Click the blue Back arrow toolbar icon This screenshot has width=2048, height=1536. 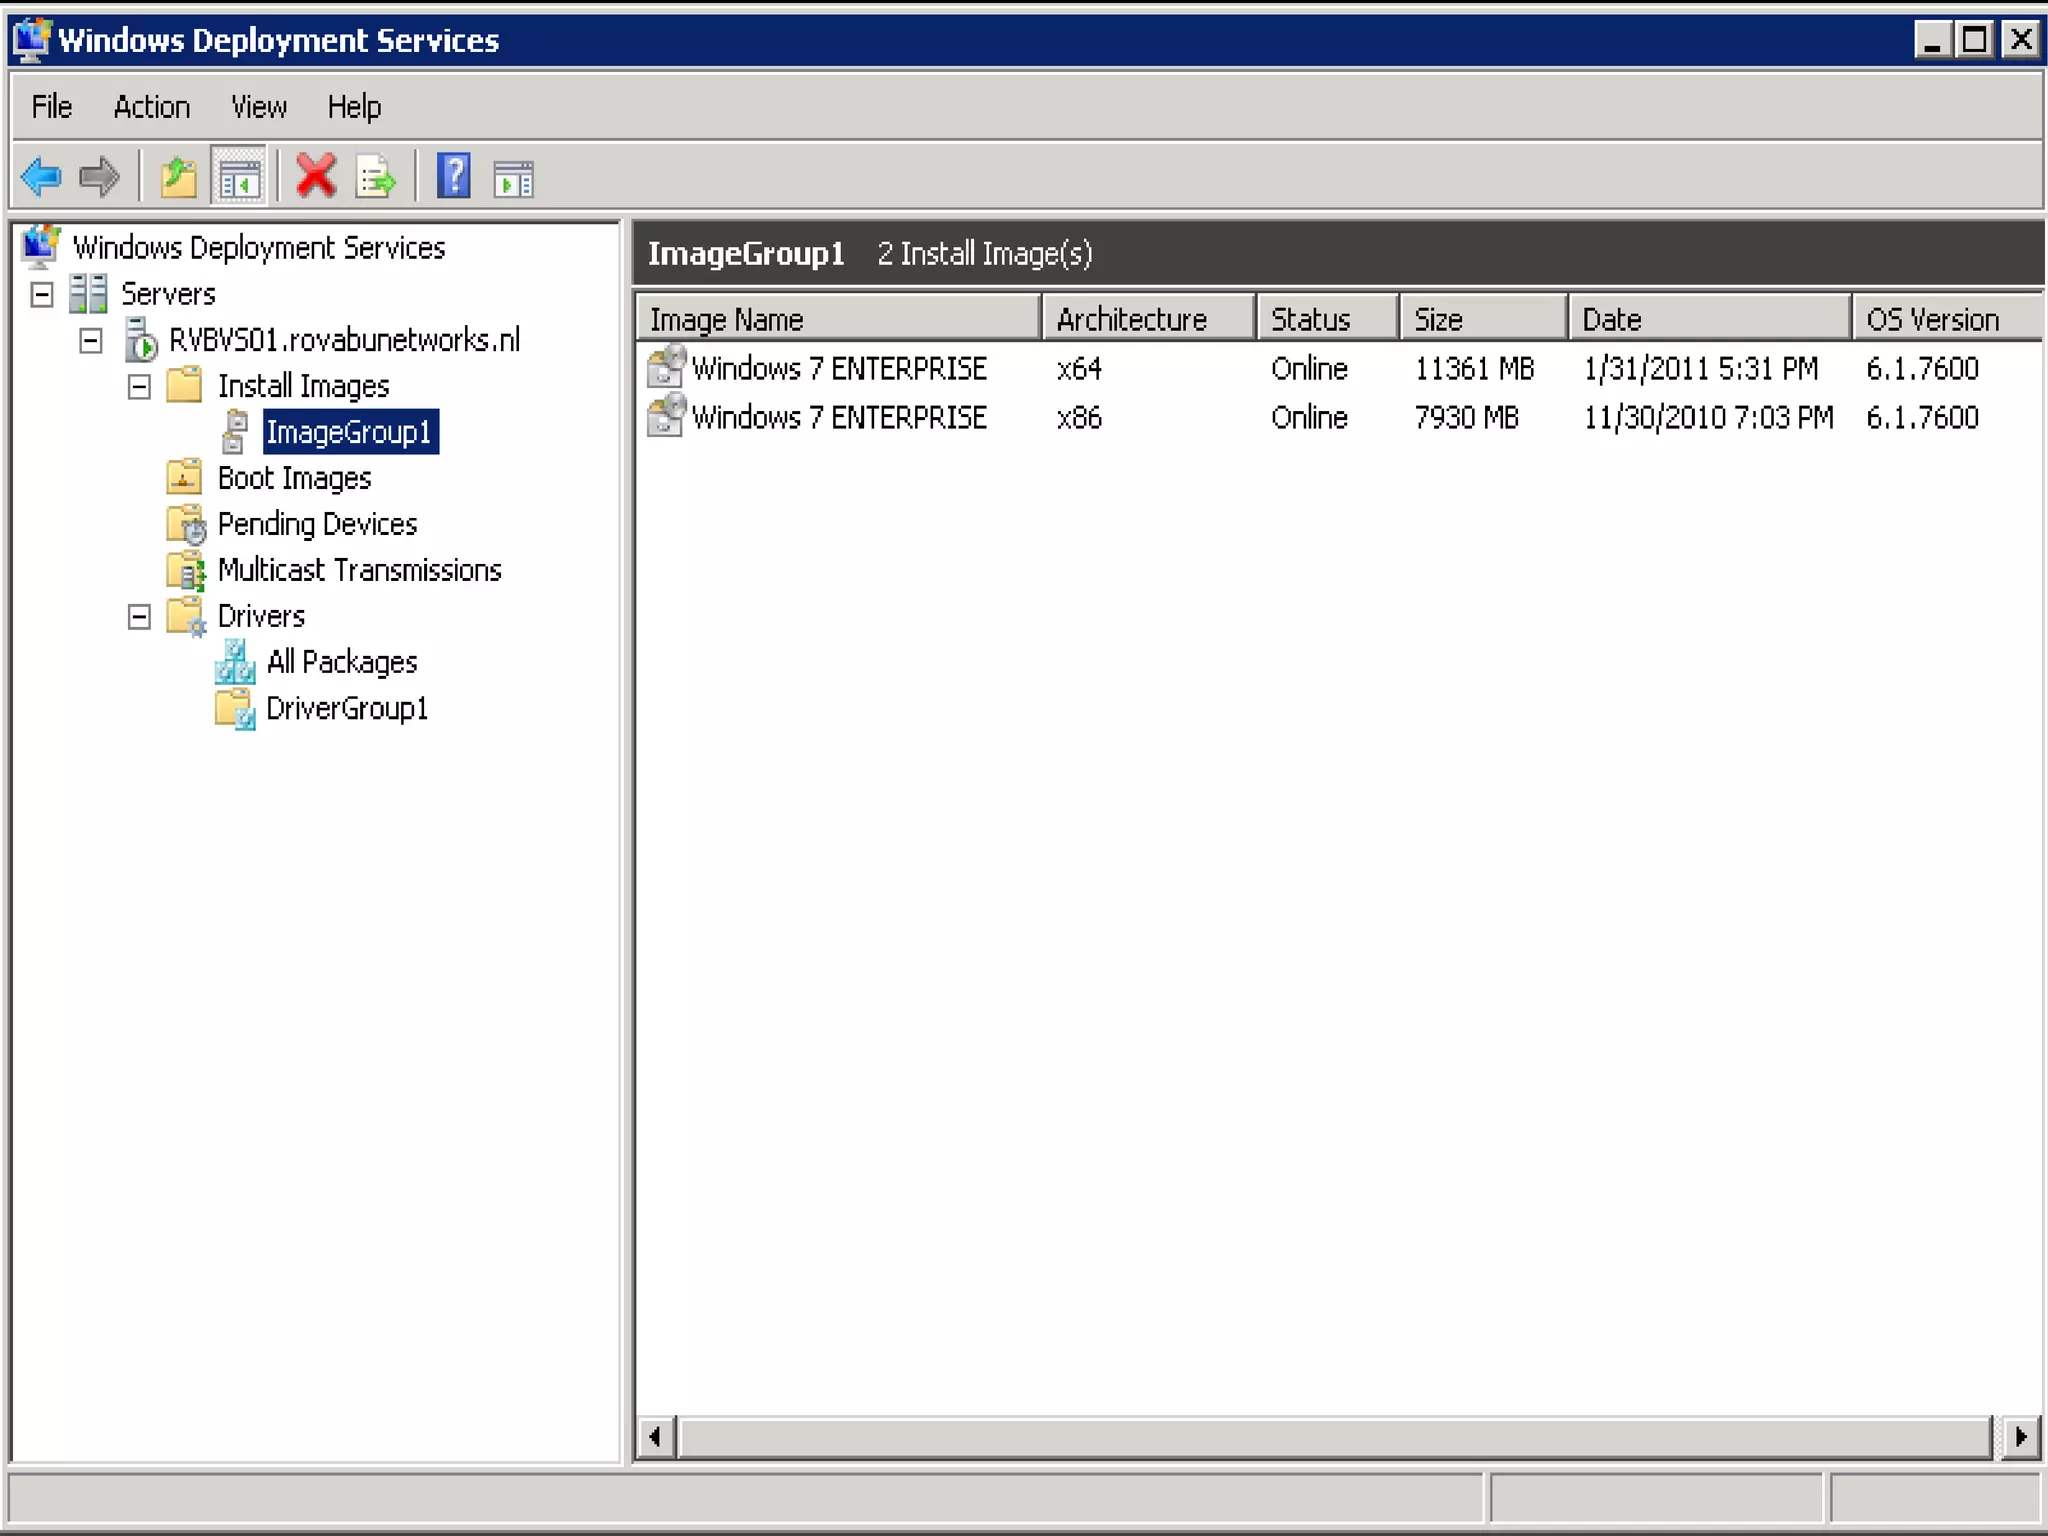41,177
